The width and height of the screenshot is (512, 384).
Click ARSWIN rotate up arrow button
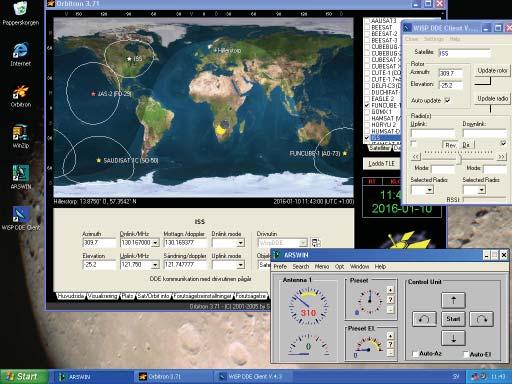[x=453, y=300]
